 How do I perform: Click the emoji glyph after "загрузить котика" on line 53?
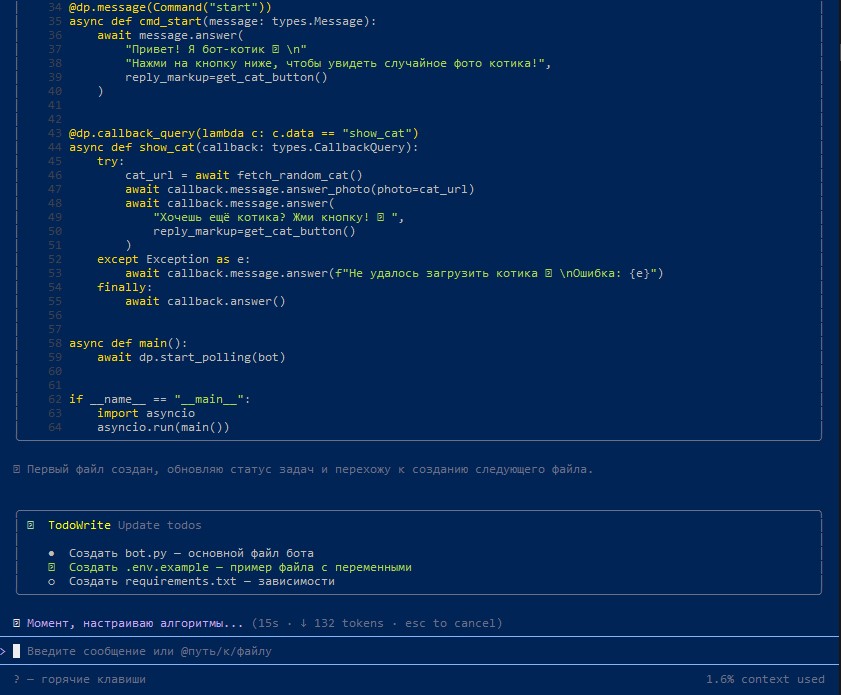549,273
